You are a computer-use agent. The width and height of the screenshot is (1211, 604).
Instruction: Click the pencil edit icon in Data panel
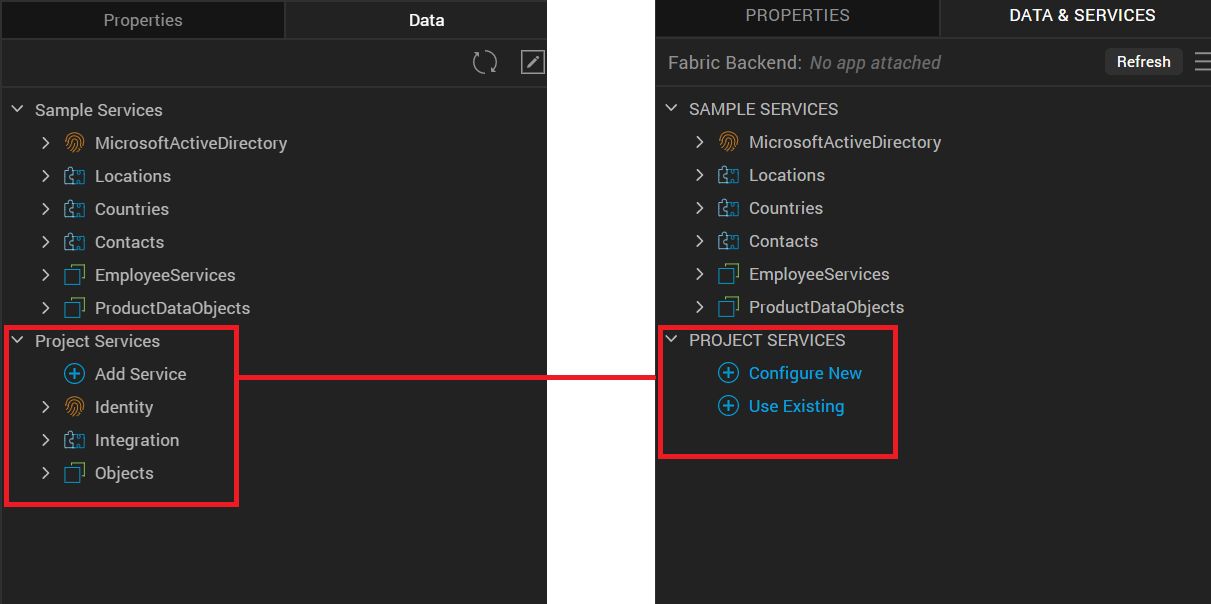[533, 63]
